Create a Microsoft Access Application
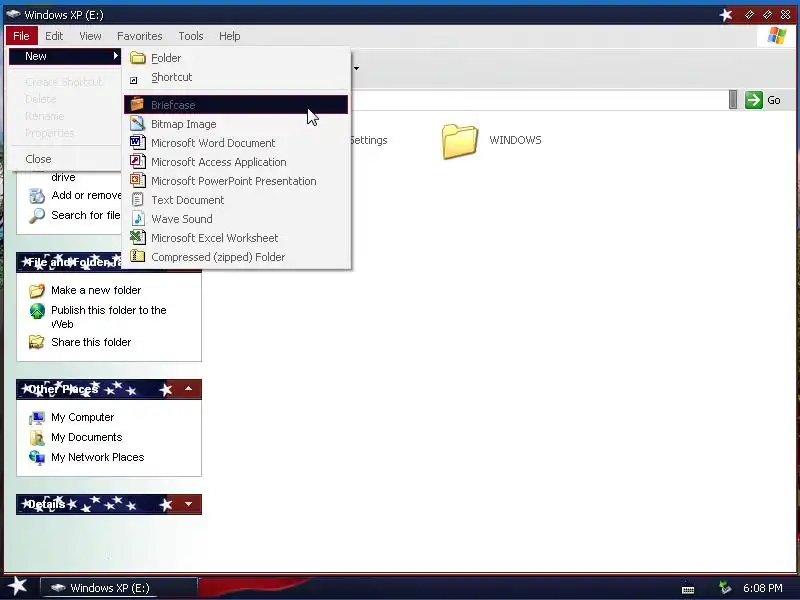This screenshot has height=600, width=800. point(236,162)
